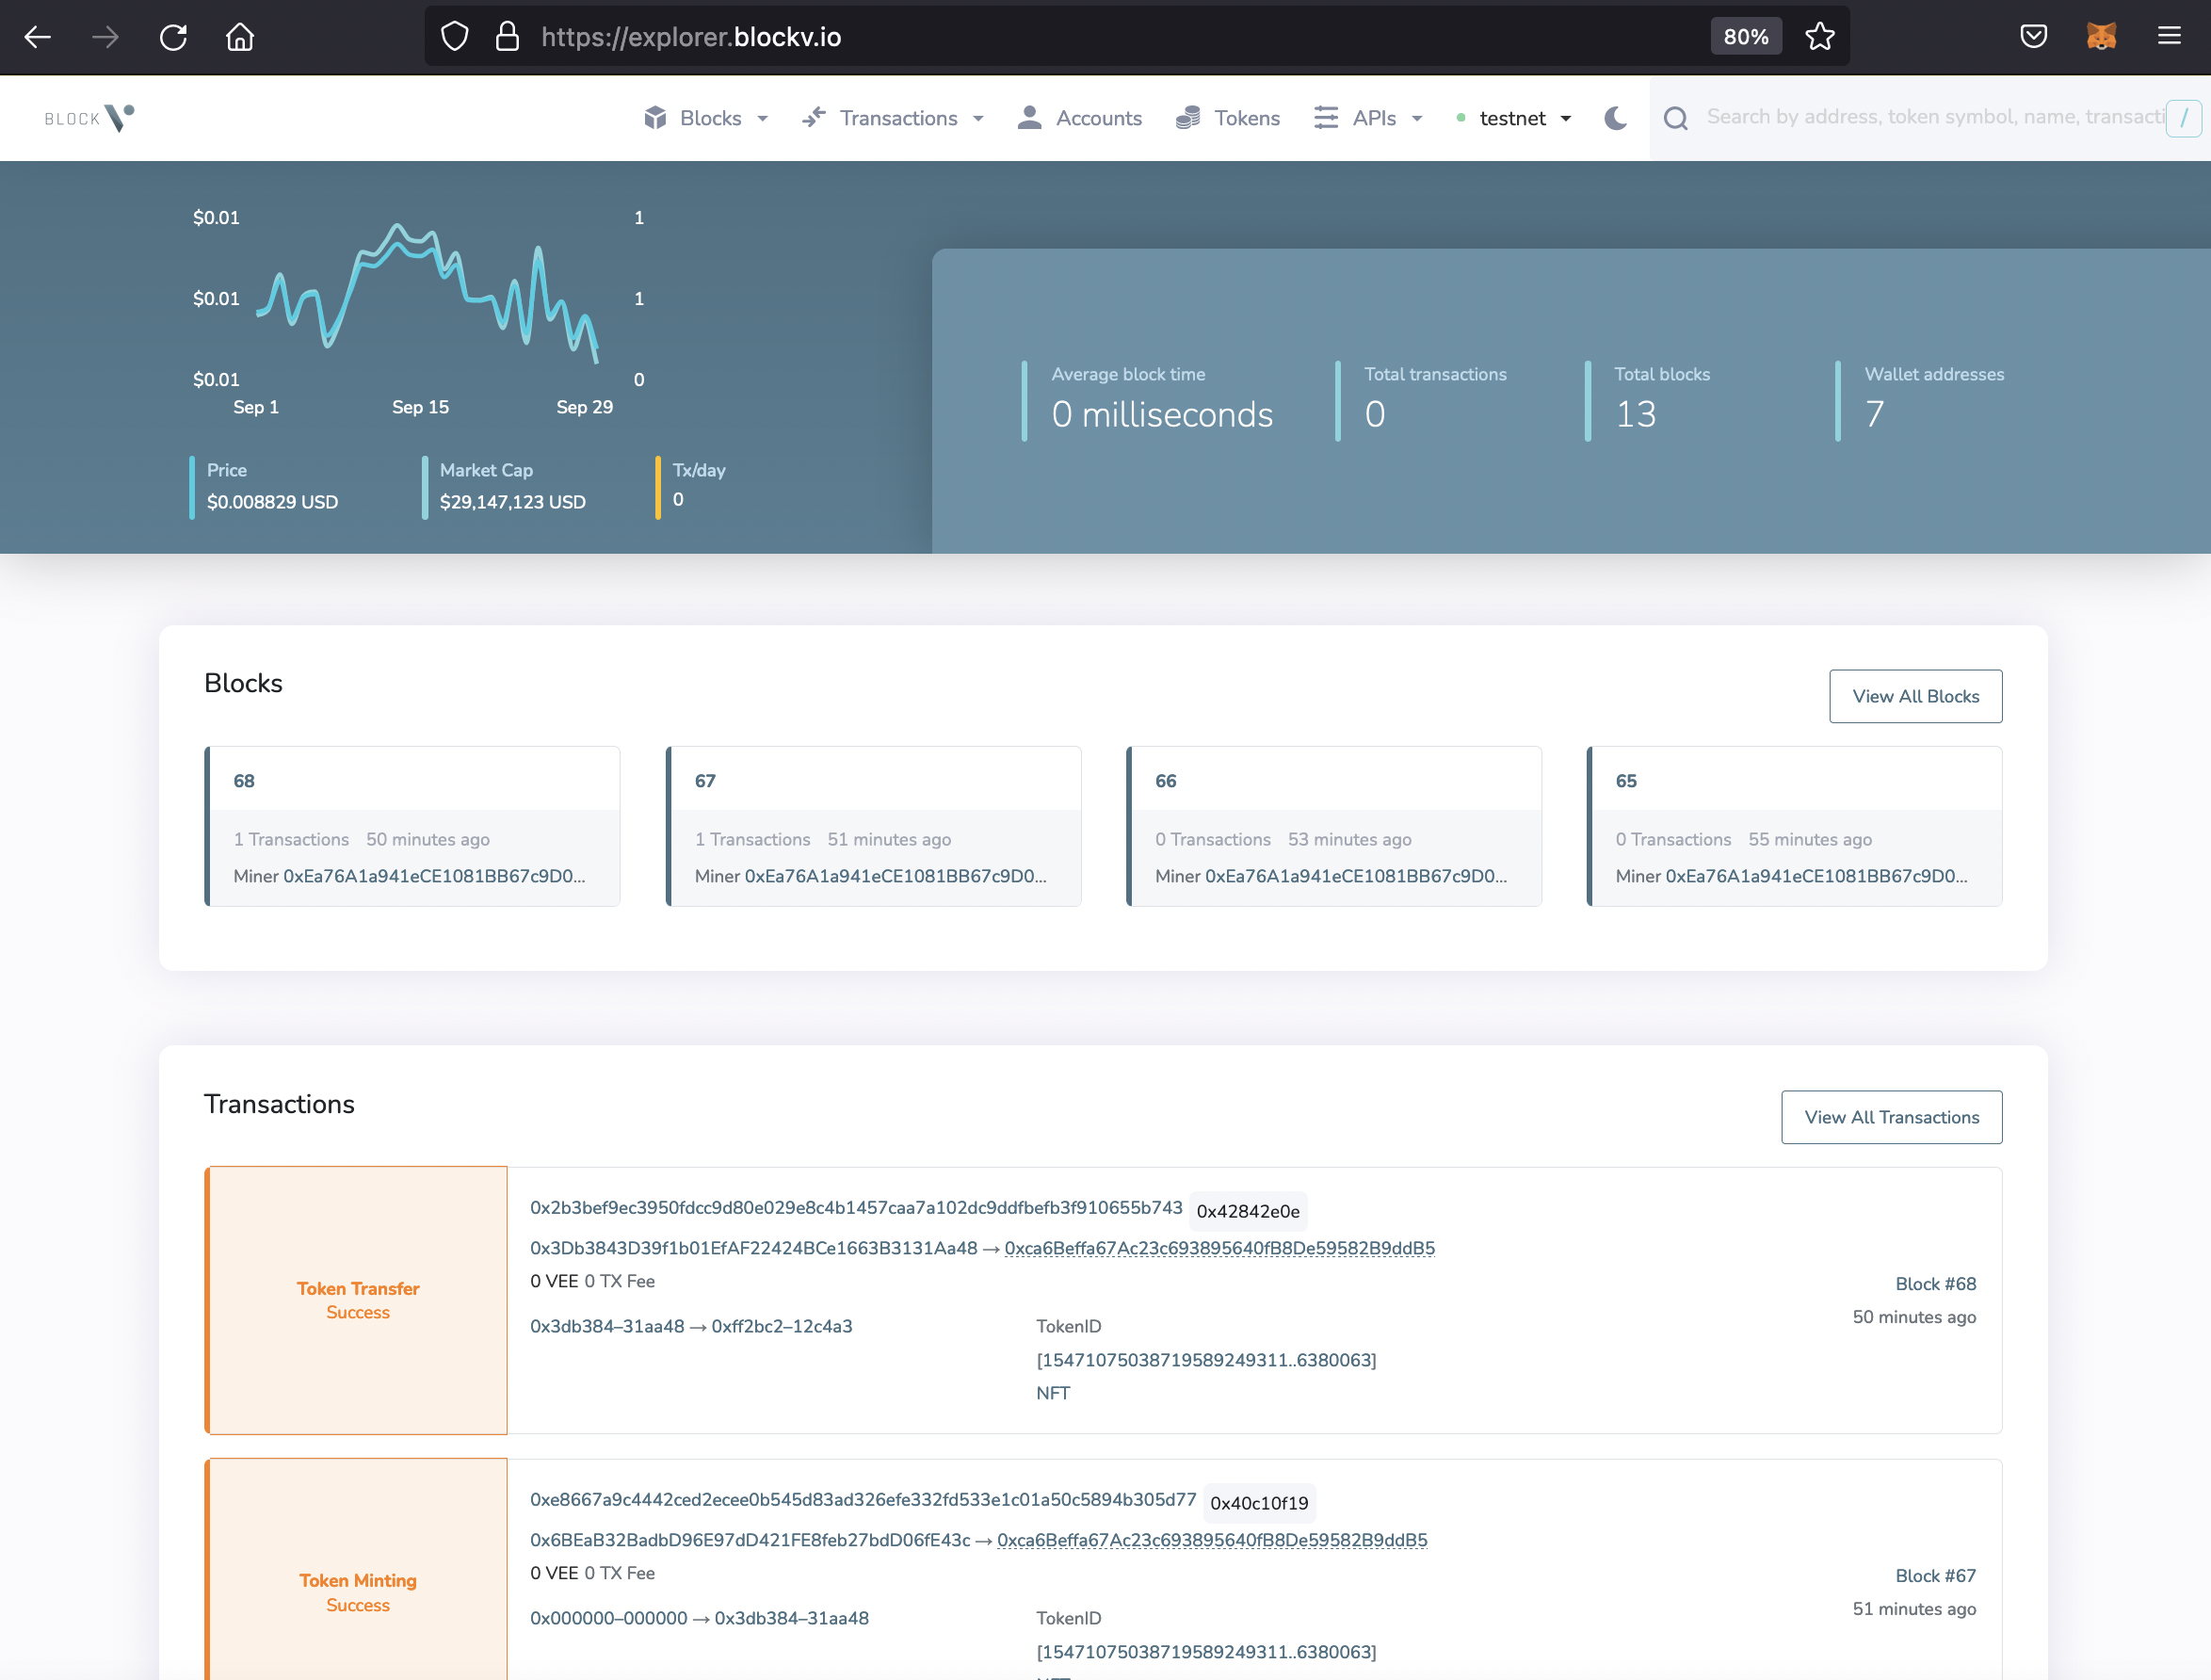The image size is (2211, 1680).
Task: Select the APIs menu item
Action: (x=1374, y=117)
